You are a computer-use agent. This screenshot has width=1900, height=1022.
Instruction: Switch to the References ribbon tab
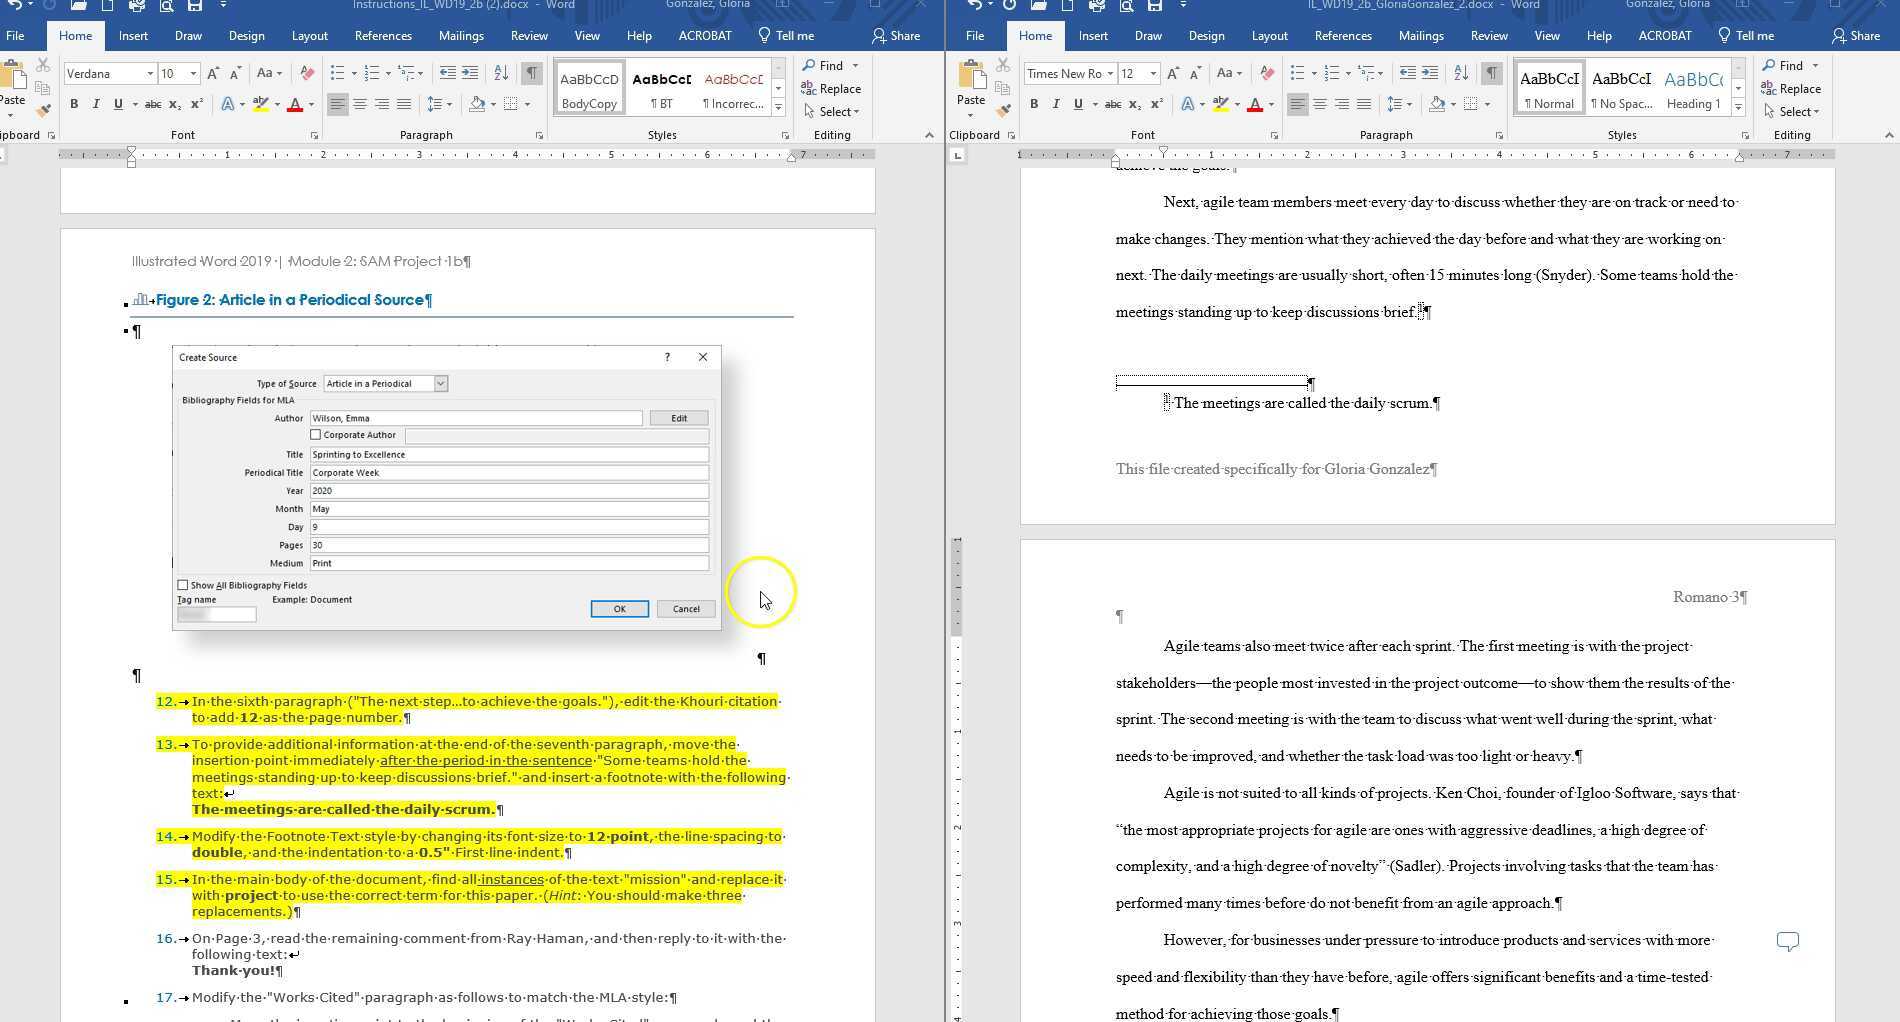pyautogui.click(x=383, y=35)
